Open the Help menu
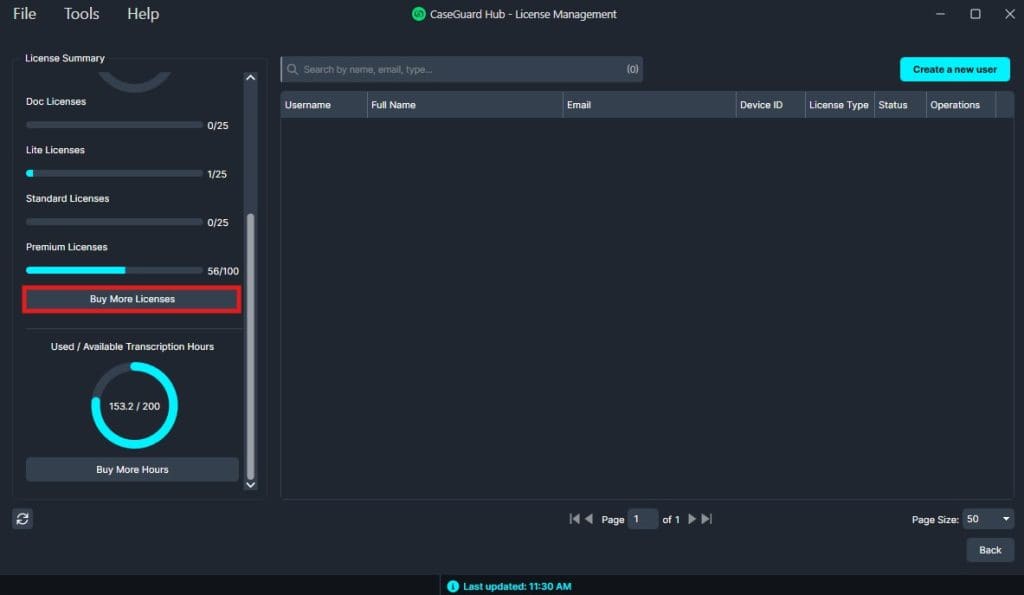1024x595 pixels. click(x=143, y=14)
